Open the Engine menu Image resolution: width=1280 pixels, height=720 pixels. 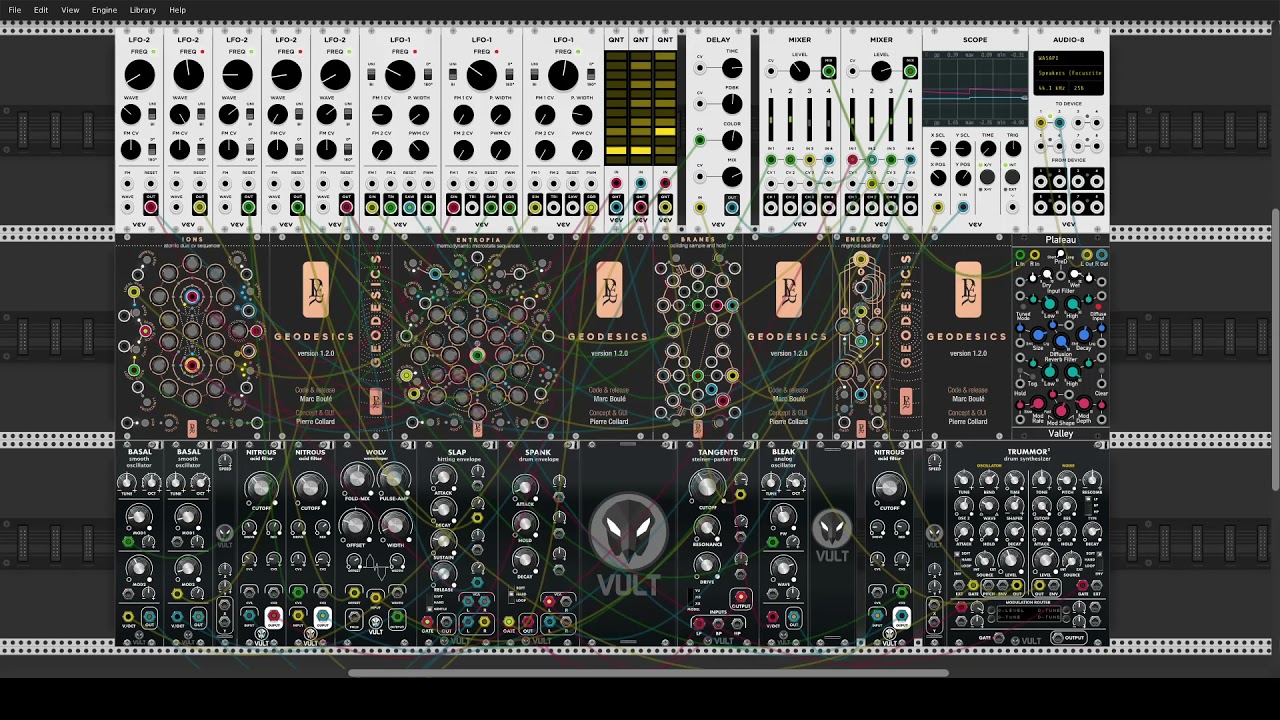[x=104, y=10]
